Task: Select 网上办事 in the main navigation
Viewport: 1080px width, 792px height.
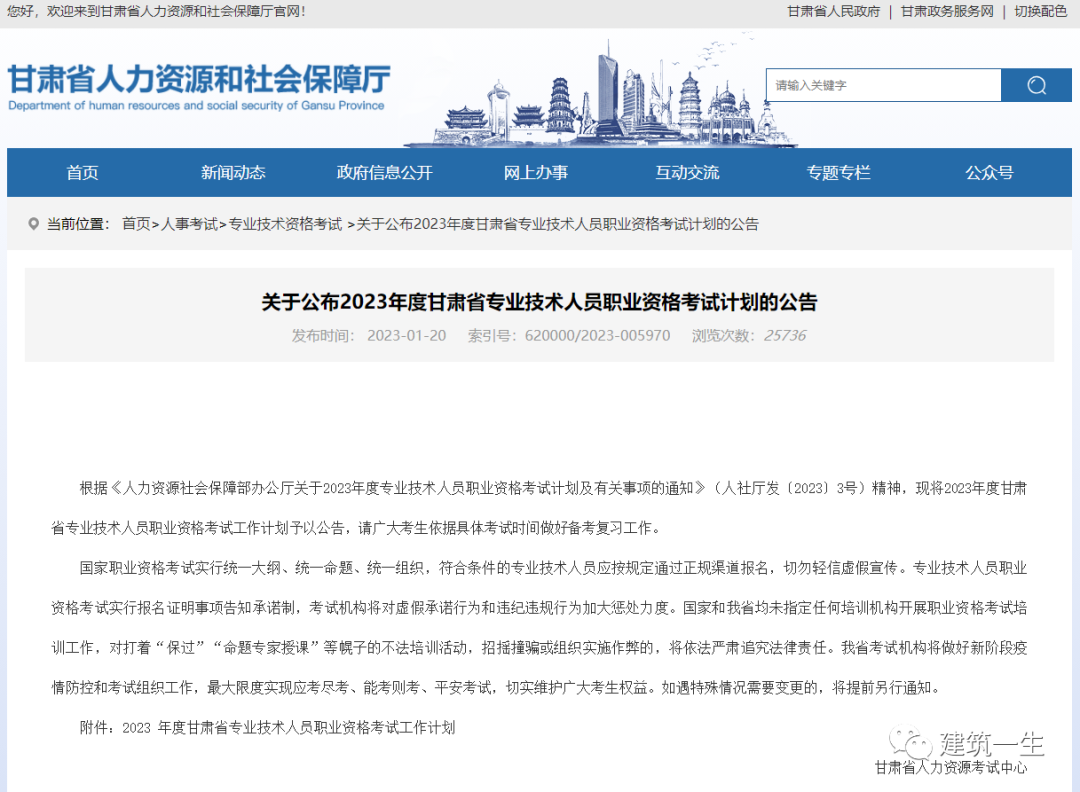Action: pyautogui.click(x=535, y=172)
